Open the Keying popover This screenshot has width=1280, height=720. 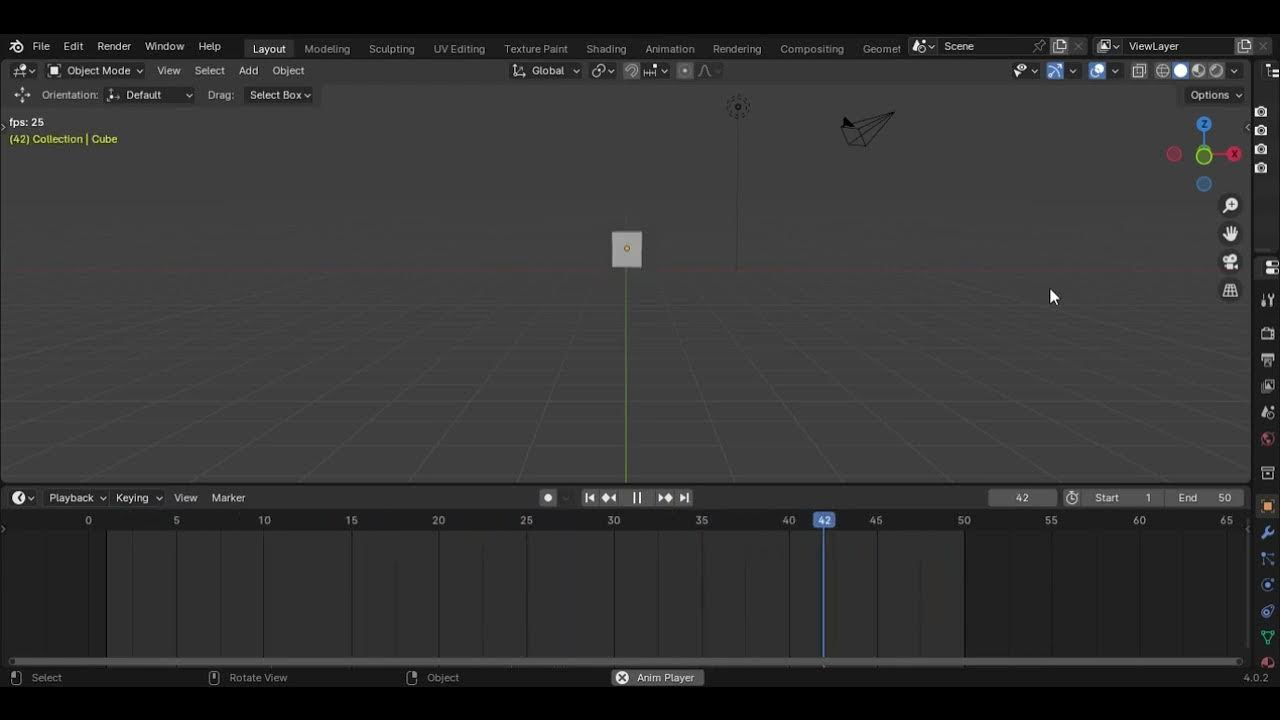138,498
